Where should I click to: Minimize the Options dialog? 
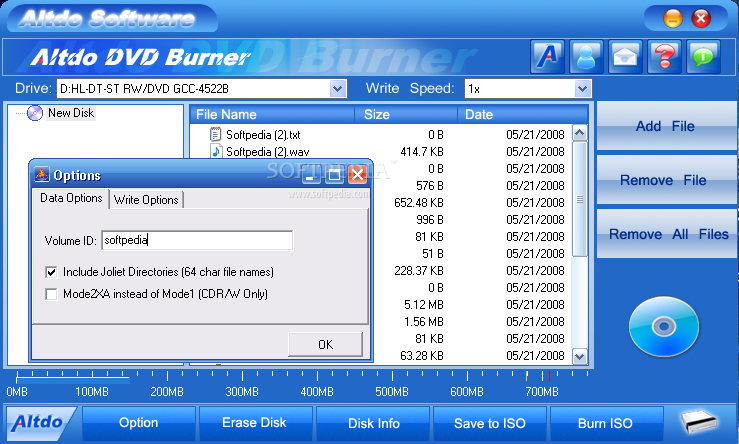tap(311, 175)
